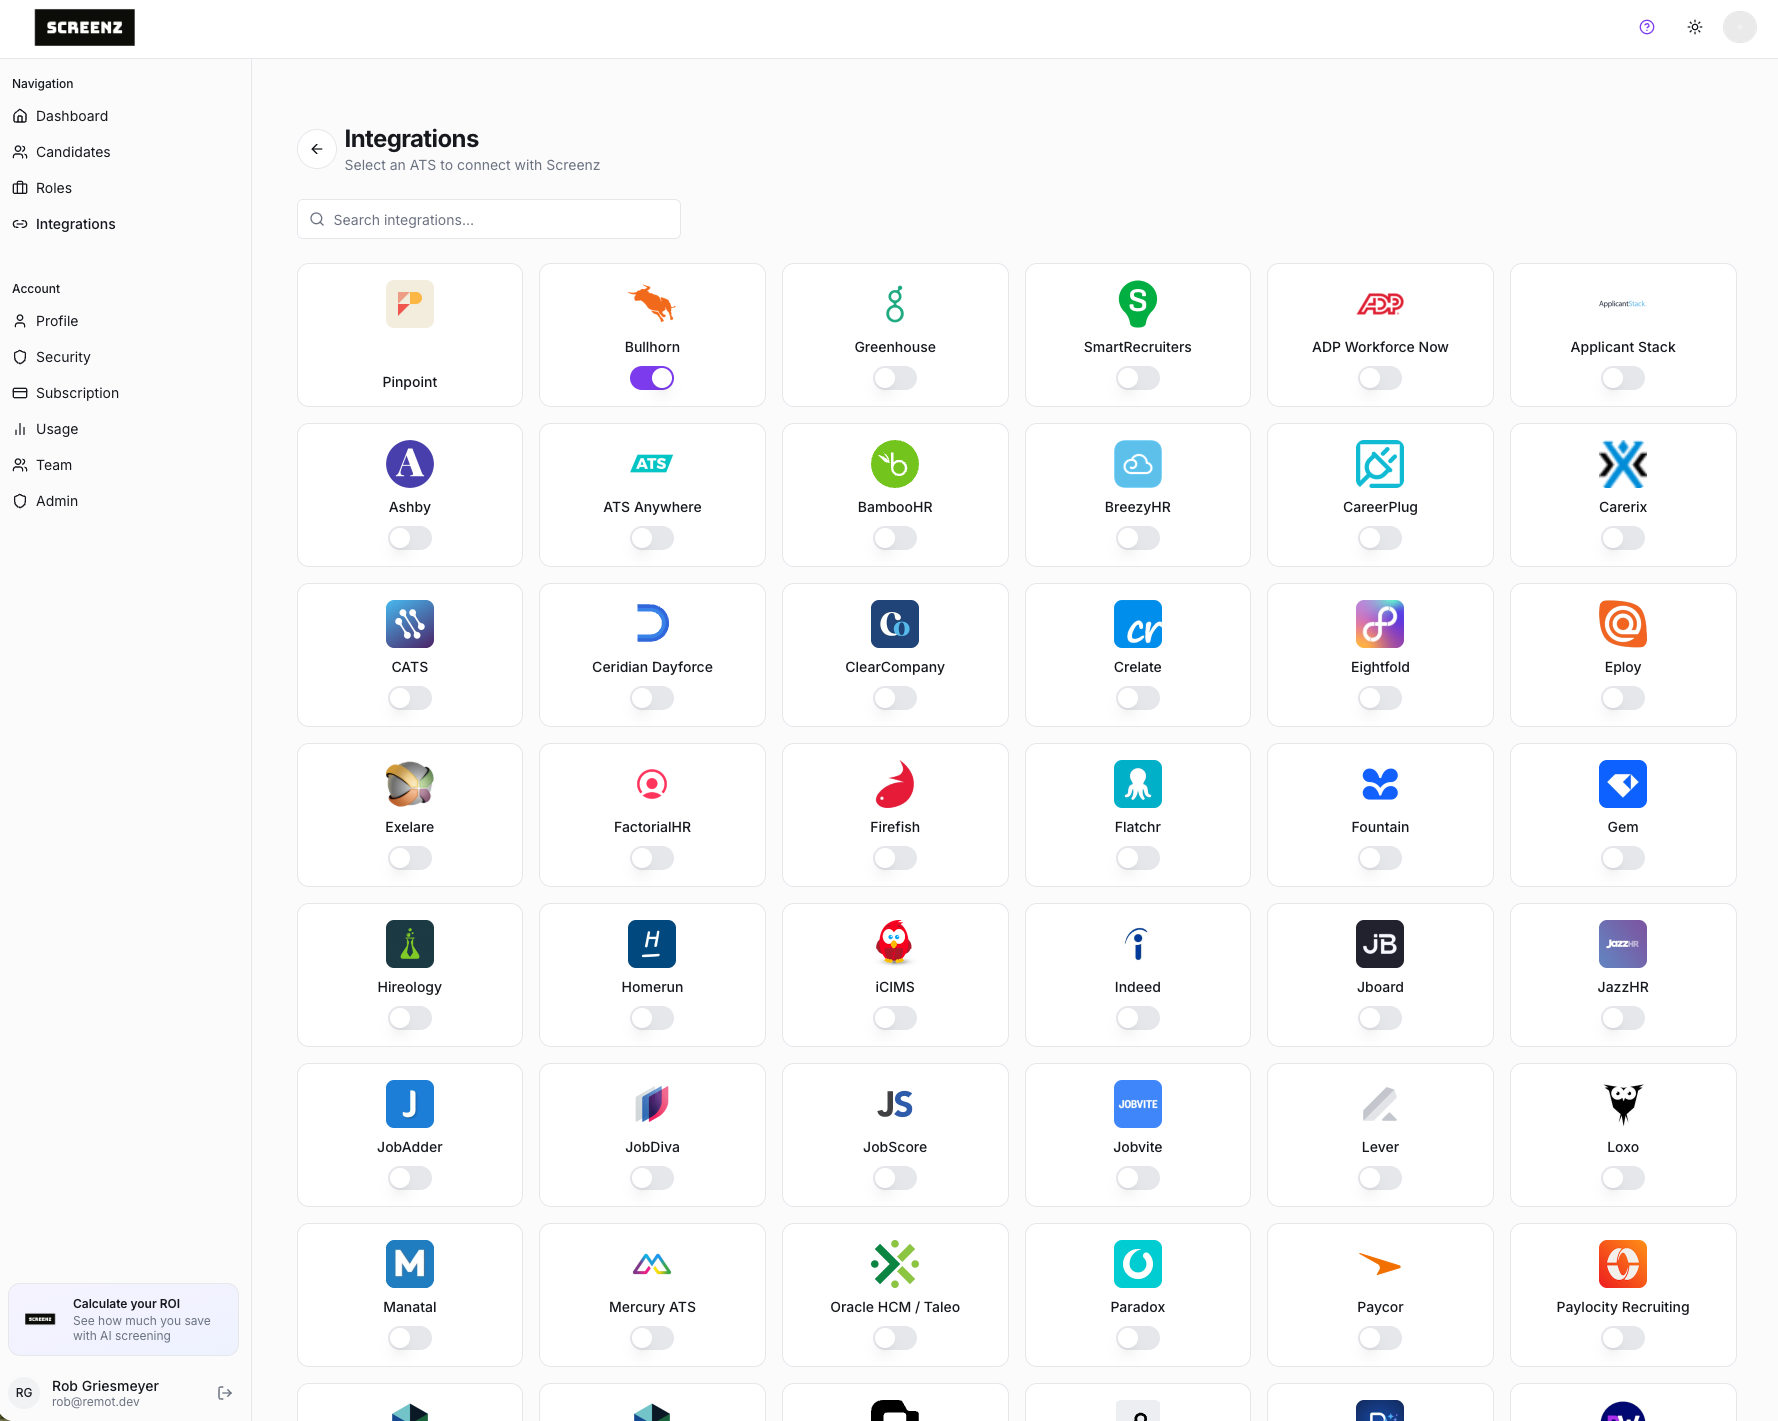The image size is (1778, 1421).
Task: Click the BreezyHR cloud icon
Action: (1138, 464)
